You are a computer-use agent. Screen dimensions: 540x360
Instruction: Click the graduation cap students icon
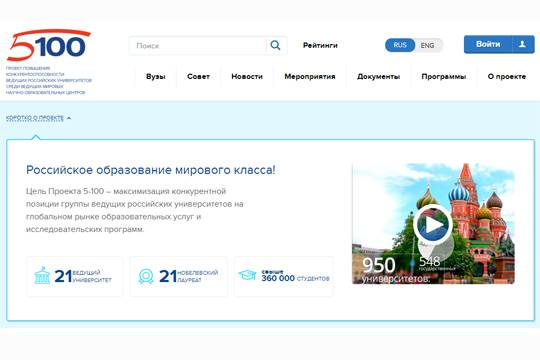pyautogui.click(x=248, y=275)
